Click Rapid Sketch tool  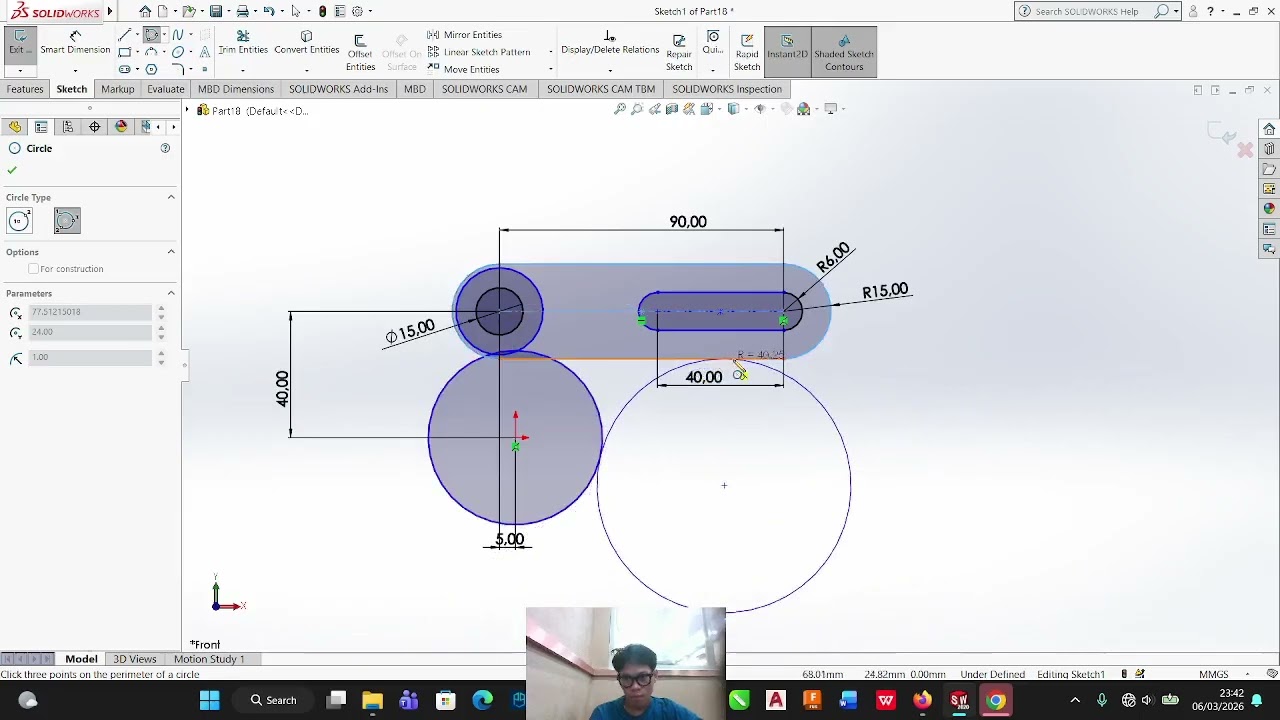747,52
